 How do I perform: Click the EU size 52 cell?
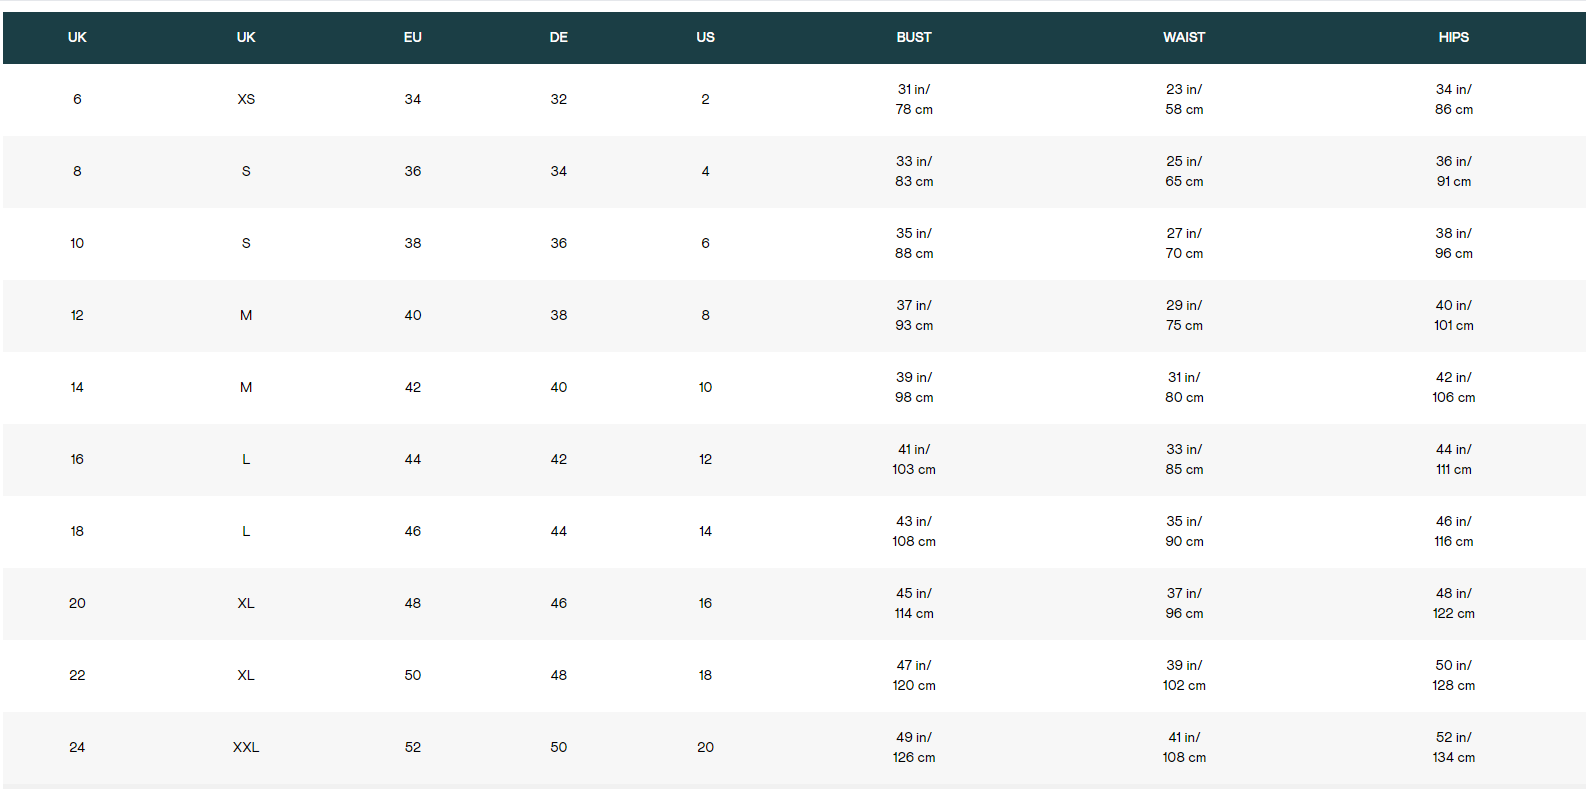click(412, 747)
